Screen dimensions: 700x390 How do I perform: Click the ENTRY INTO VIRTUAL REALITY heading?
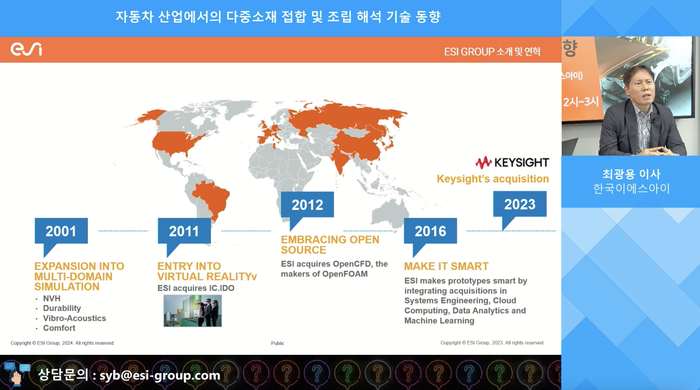click(207, 271)
